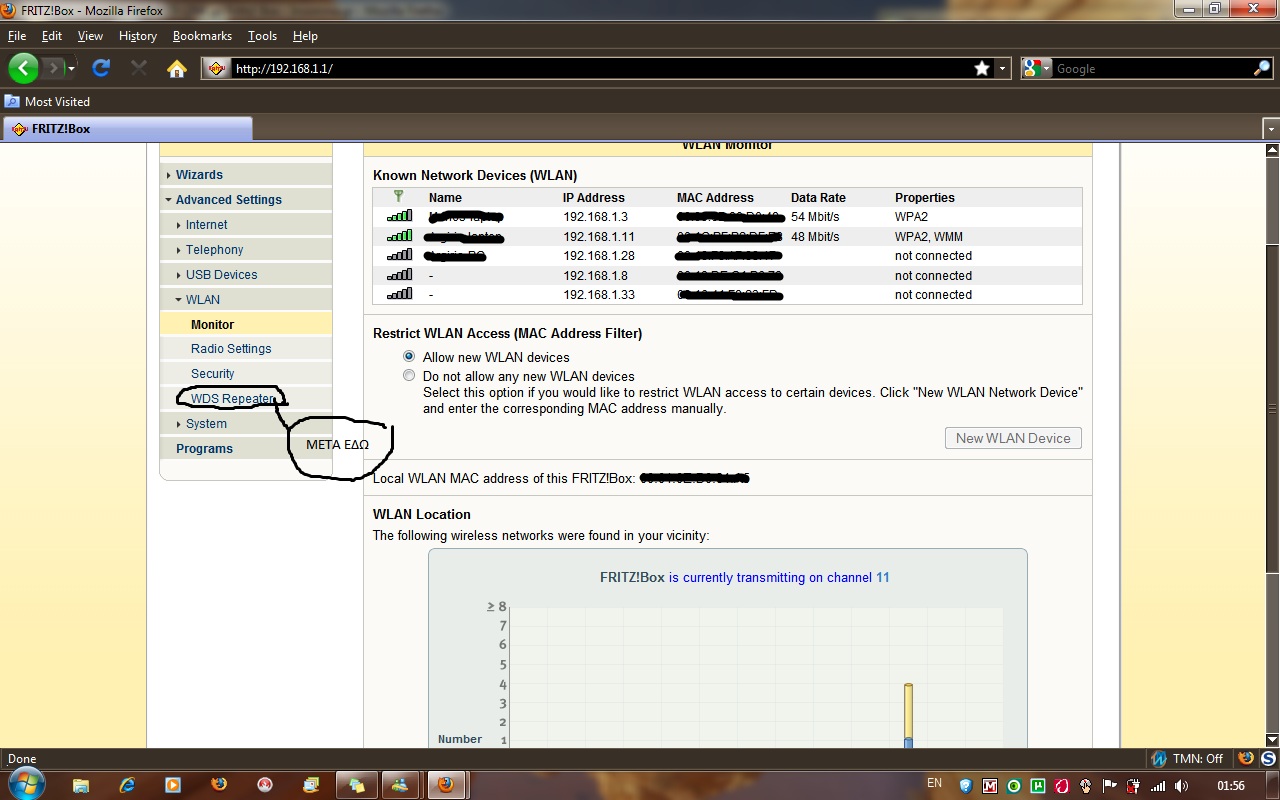This screenshot has height=800, width=1280.
Task: Click the wireless signal tray icon
Action: click(1158, 786)
